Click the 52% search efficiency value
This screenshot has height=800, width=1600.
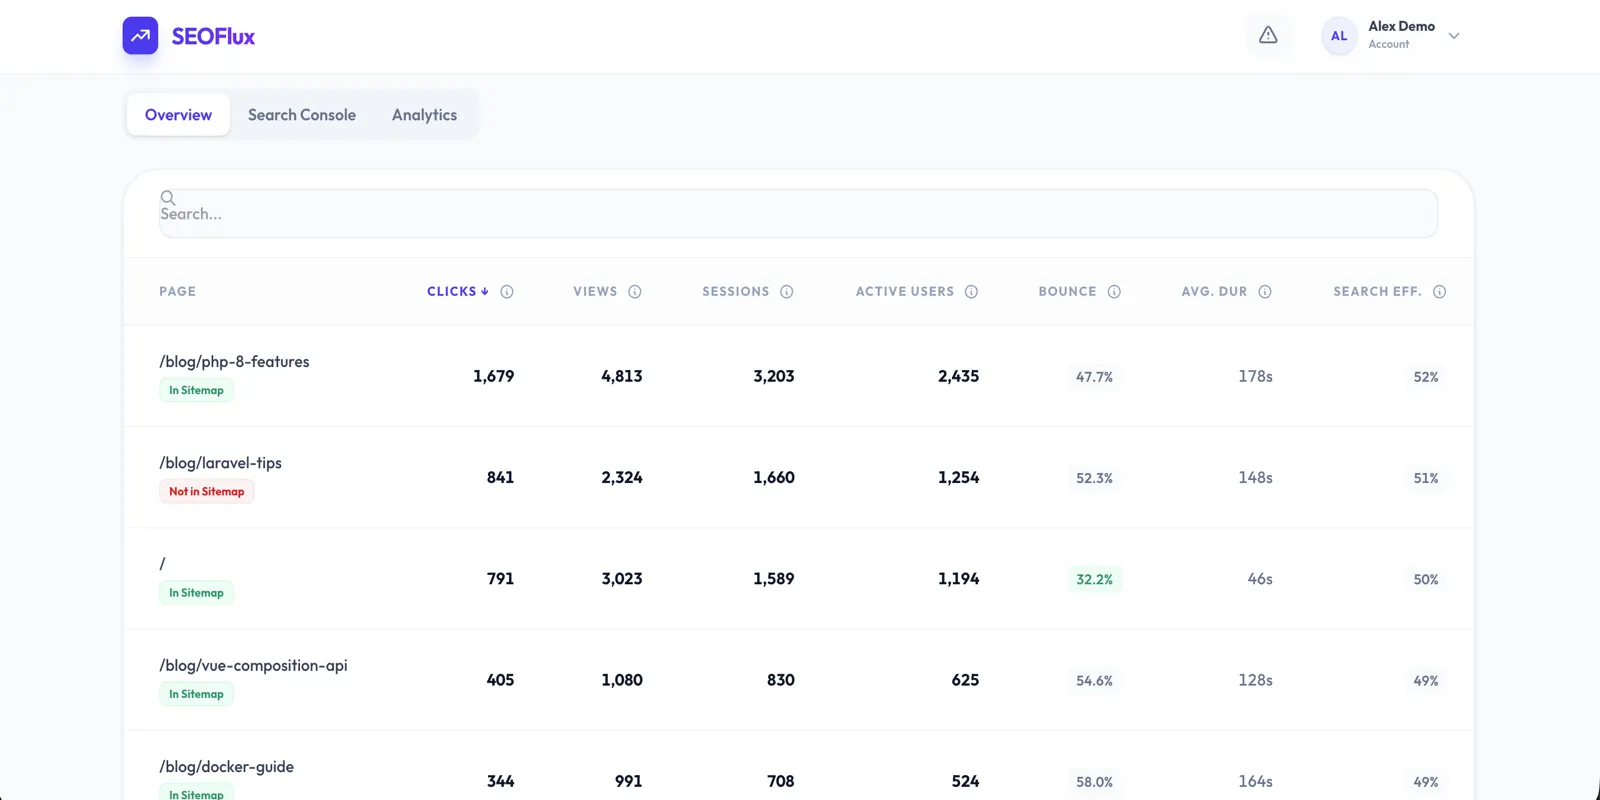tap(1426, 377)
